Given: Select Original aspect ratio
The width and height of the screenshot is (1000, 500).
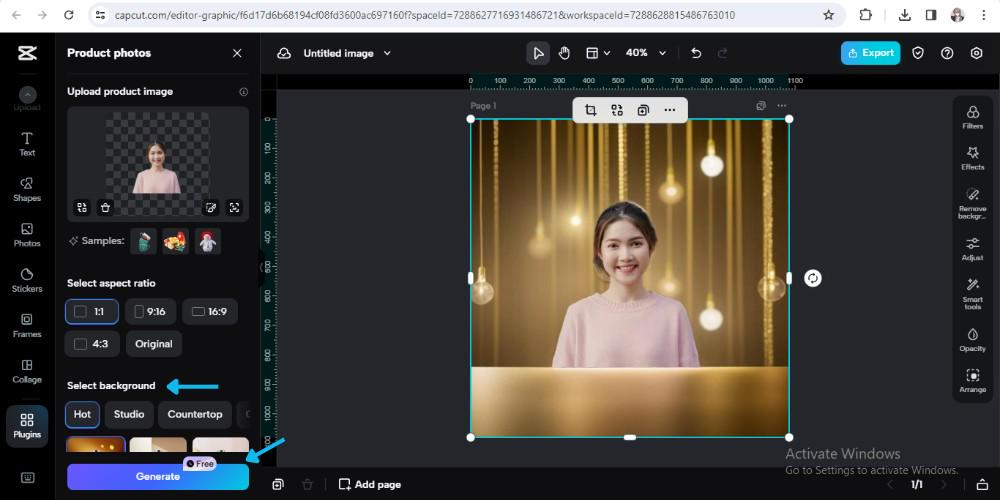Looking at the screenshot, I should pyautogui.click(x=154, y=344).
